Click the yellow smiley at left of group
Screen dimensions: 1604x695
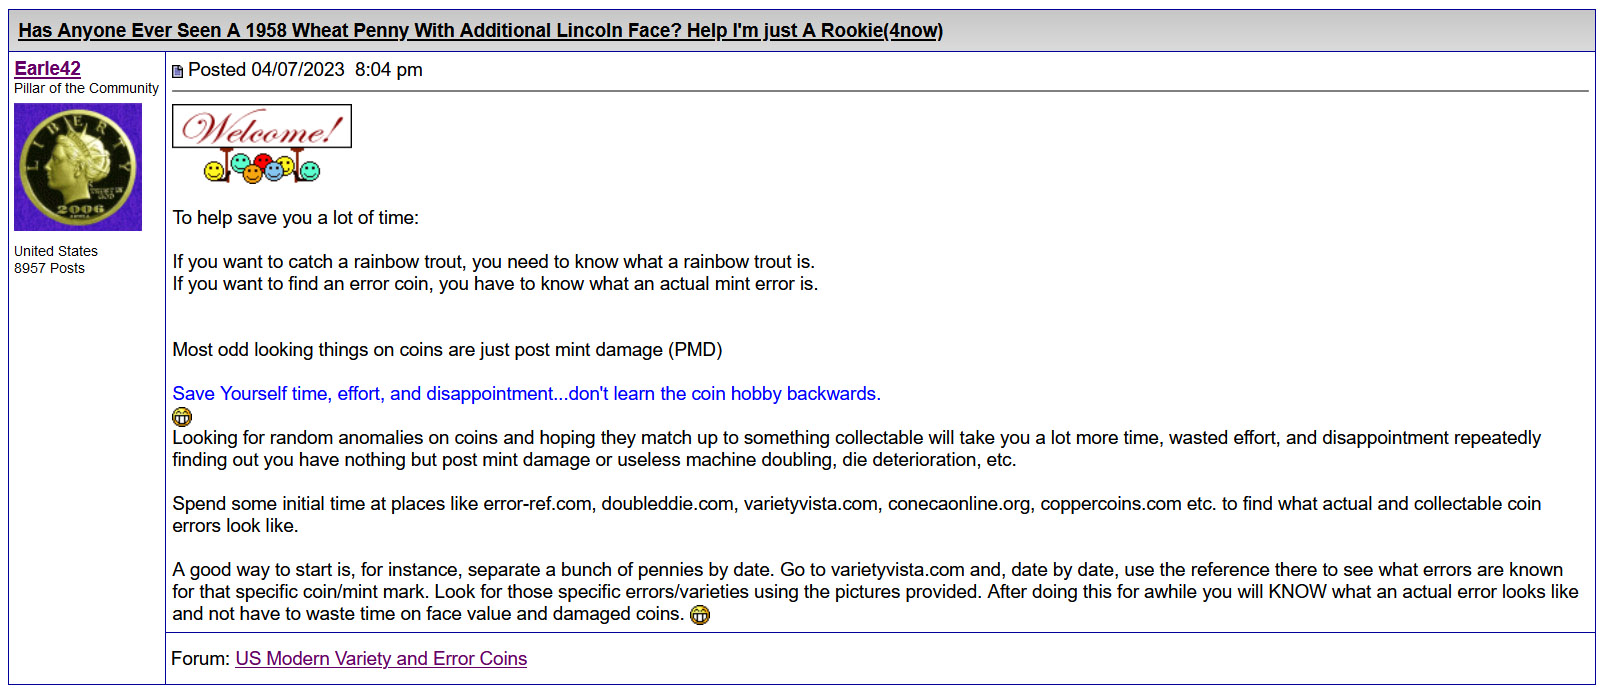point(213,171)
